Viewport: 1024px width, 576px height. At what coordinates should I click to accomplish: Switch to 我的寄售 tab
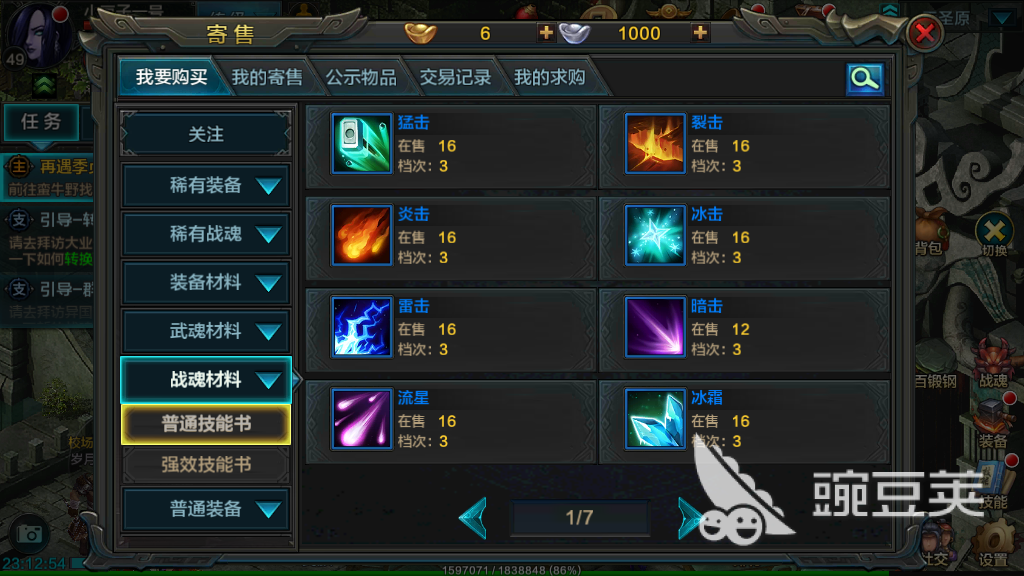pos(267,78)
